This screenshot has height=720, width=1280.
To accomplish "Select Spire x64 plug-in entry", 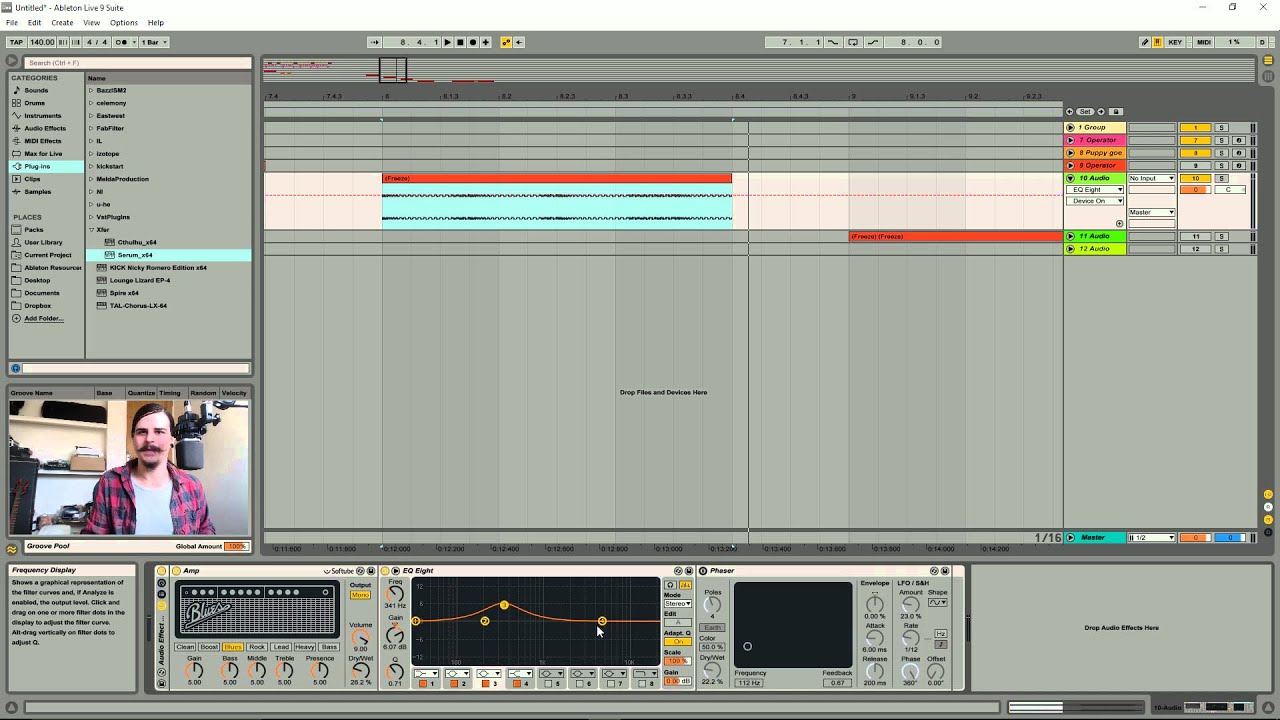I will 124,293.
